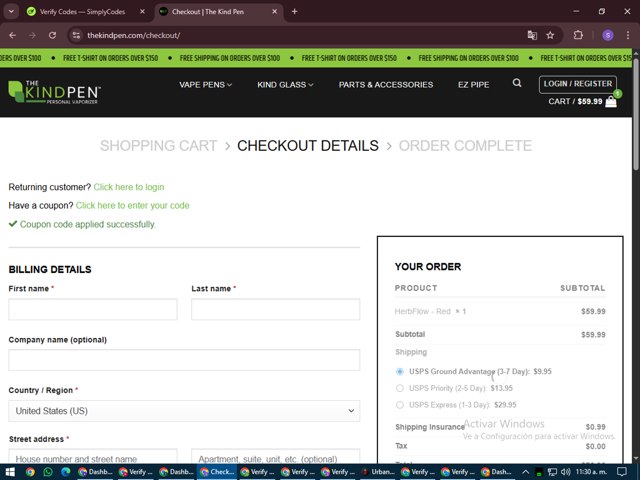Screen dimensions: 640x480
Task: Close the Verify Codes SimplyCodes tab
Action: pos(142,11)
